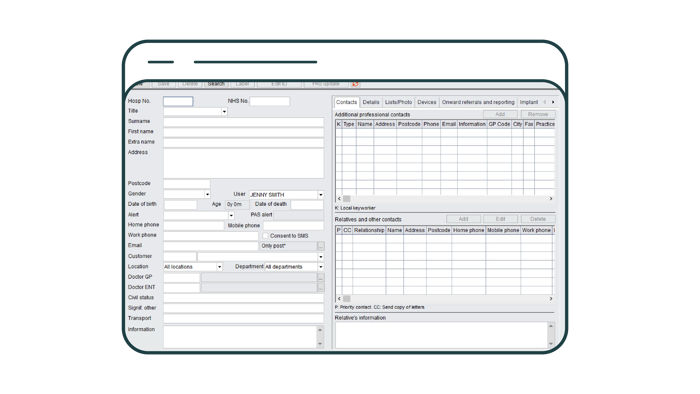Screen dimensions: 700x394
Task: Expand the User dropdown showing JENNY SMITH
Action: click(321, 195)
